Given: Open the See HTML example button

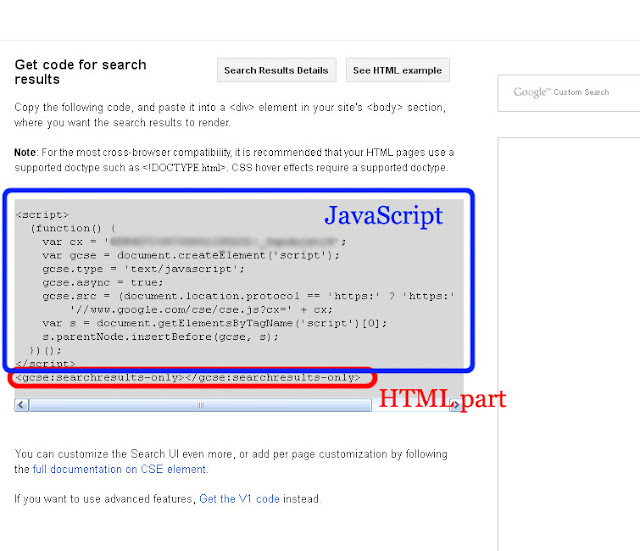Looking at the screenshot, I should [x=398, y=70].
